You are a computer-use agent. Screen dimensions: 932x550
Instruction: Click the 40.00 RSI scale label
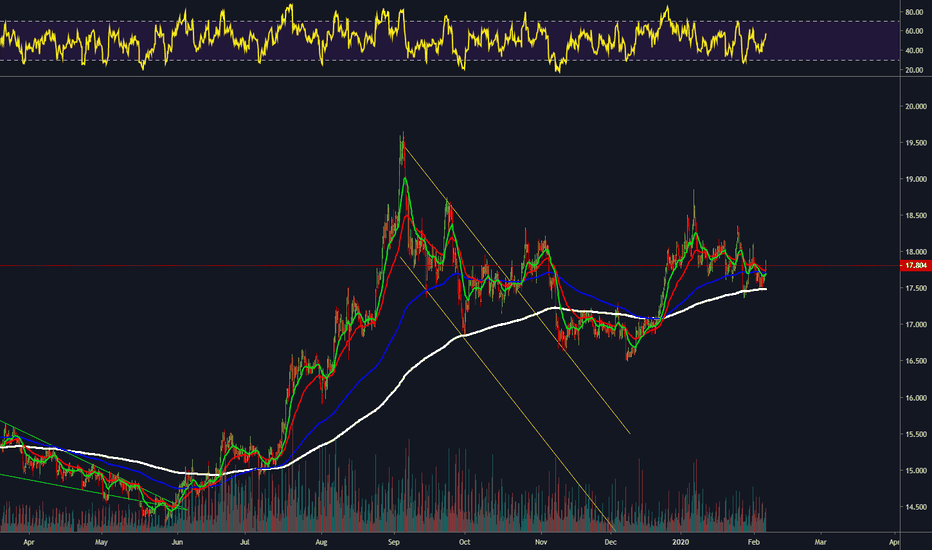click(914, 51)
